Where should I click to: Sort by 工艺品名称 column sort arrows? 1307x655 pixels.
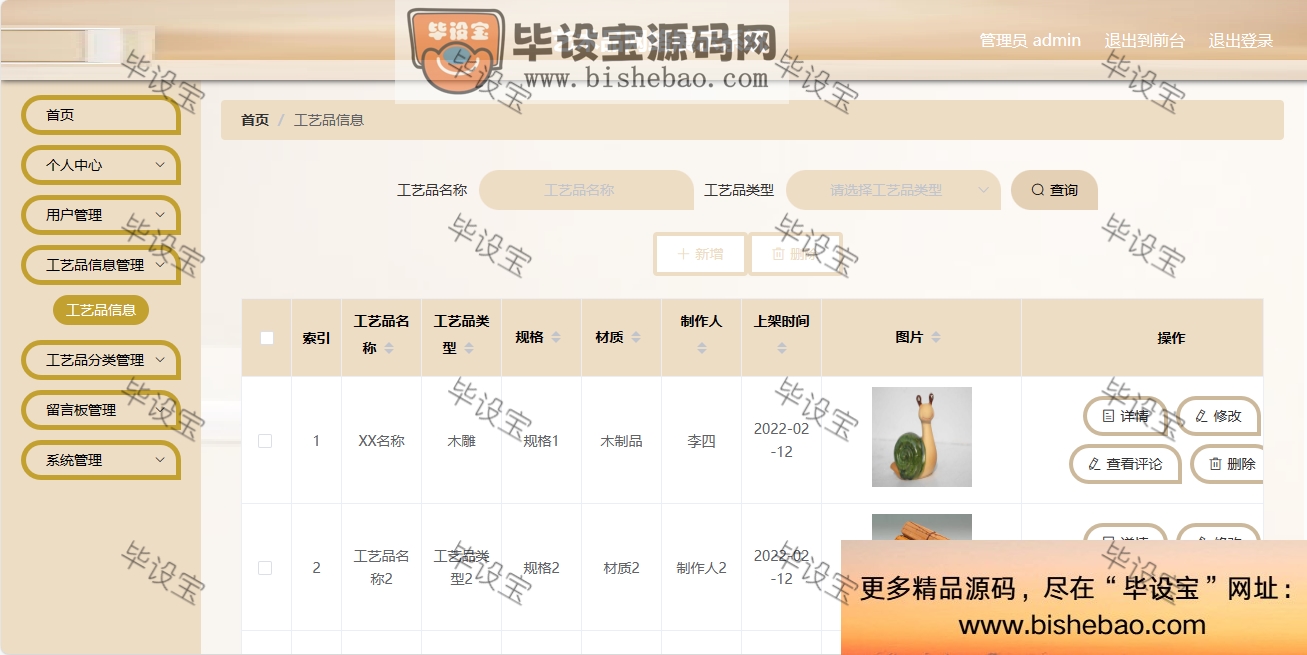coord(389,348)
